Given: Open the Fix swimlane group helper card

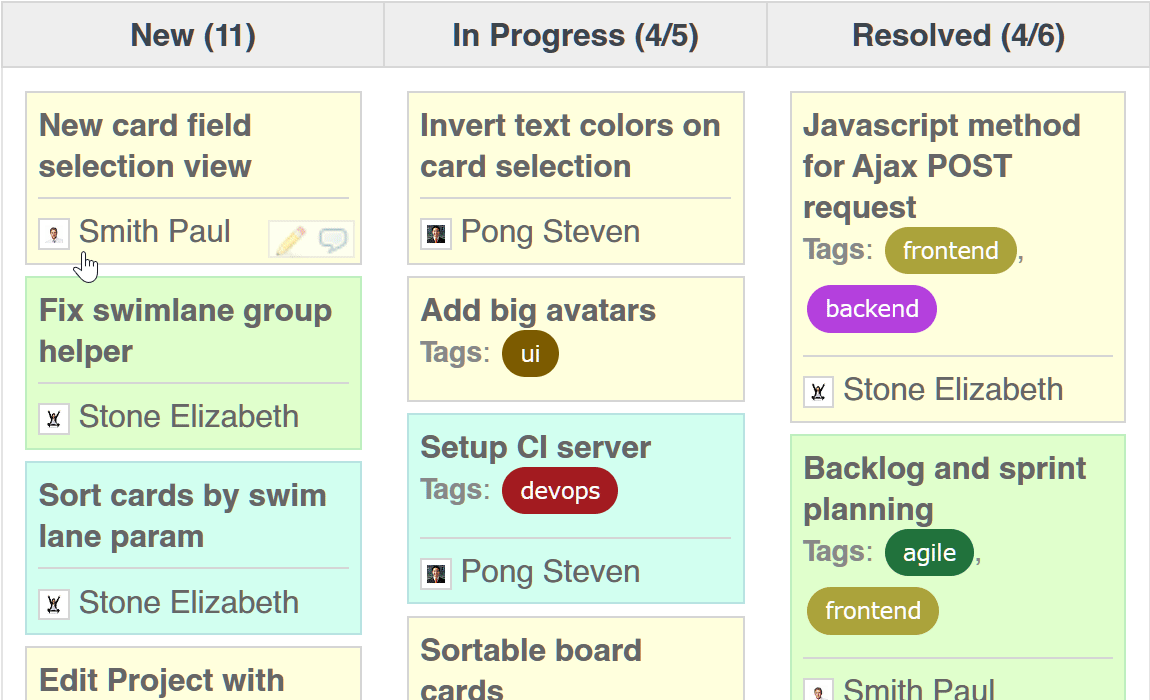Looking at the screenshot, I should [185, 331].
